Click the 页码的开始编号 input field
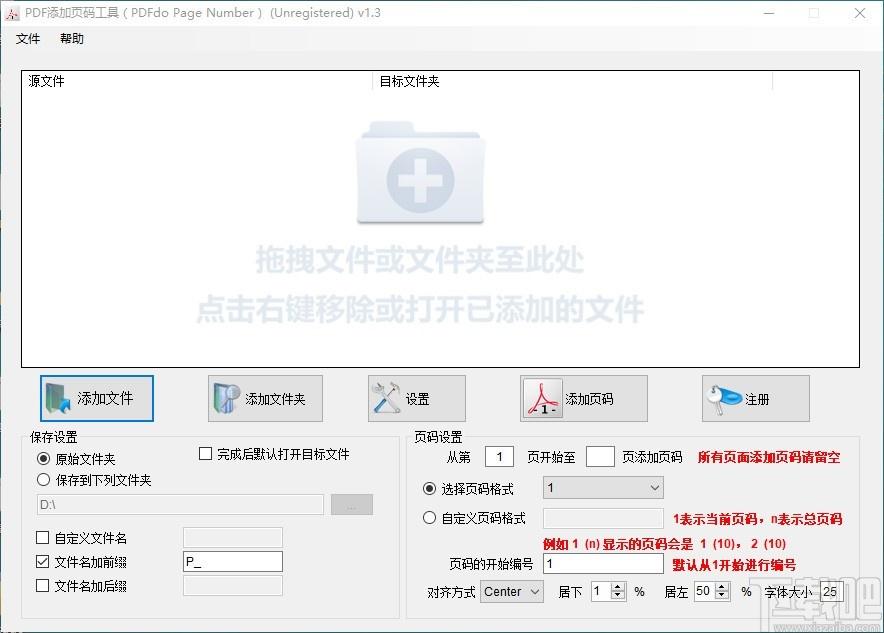The height and width of the screenshot is (633, 884). [603, 564]
